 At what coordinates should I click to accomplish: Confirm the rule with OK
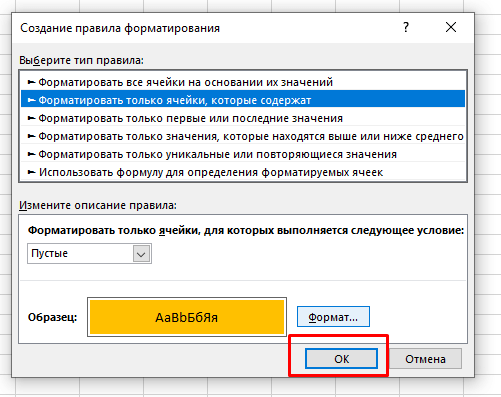[x=341, y=359]
